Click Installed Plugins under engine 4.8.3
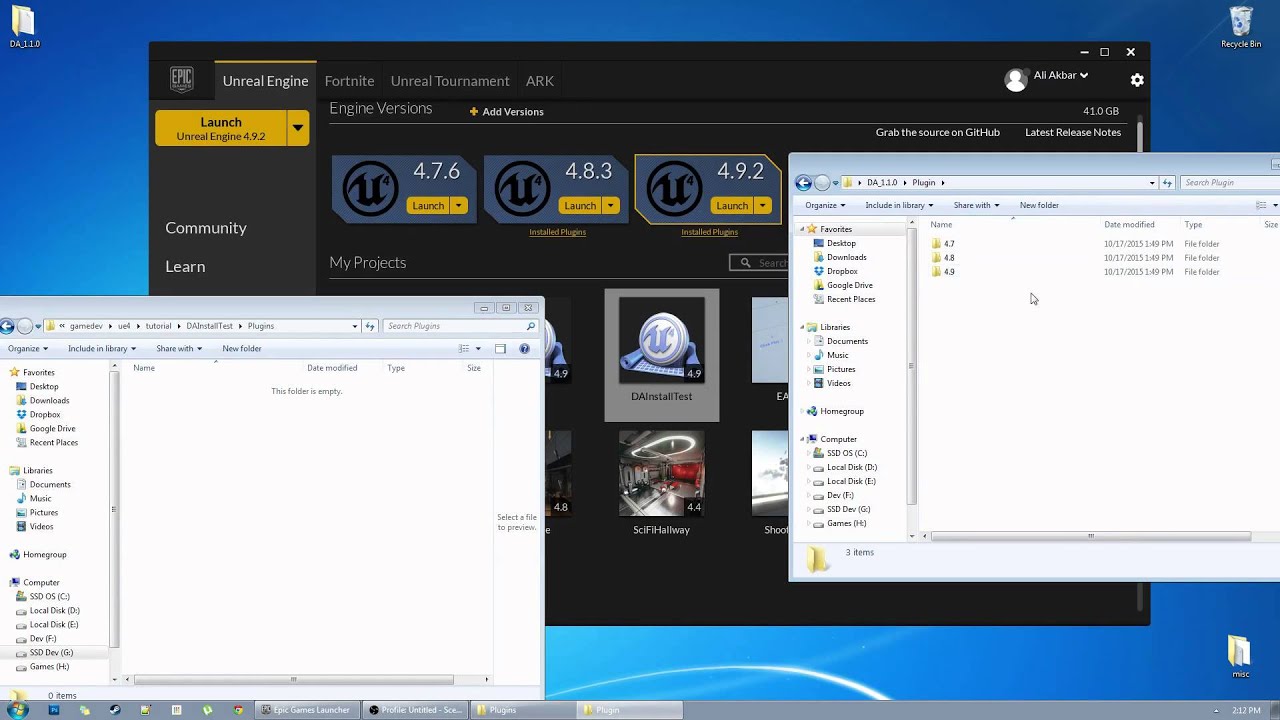The image size is (1280, 720). pos(558,232)
